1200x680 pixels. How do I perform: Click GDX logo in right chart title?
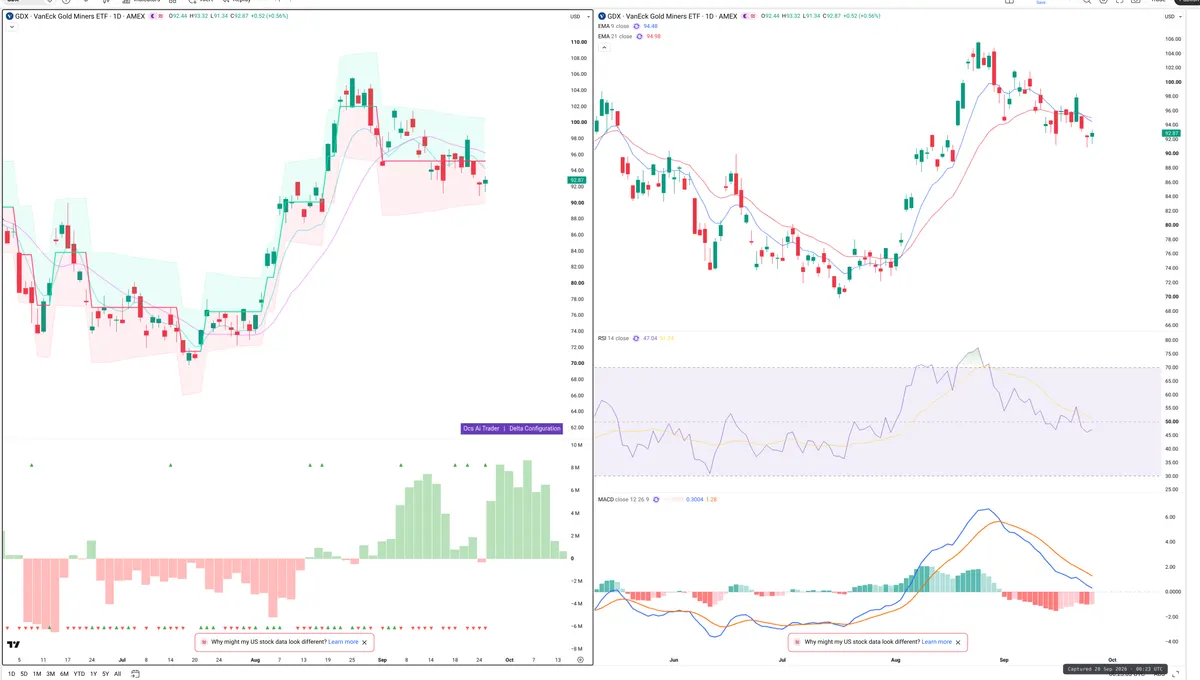[x=602, y=17]
